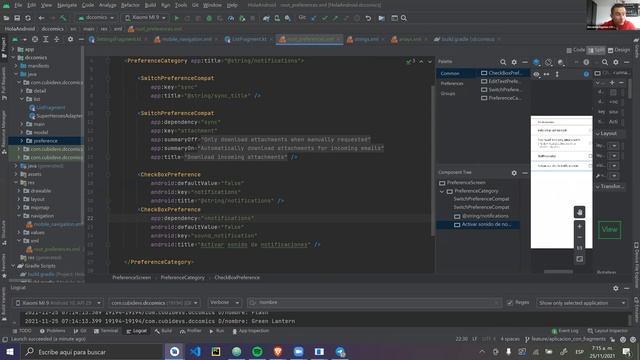The width and height of the screenshot is (640, 360).
Task: Click the design surface layers icon
Action: [536, 62]
